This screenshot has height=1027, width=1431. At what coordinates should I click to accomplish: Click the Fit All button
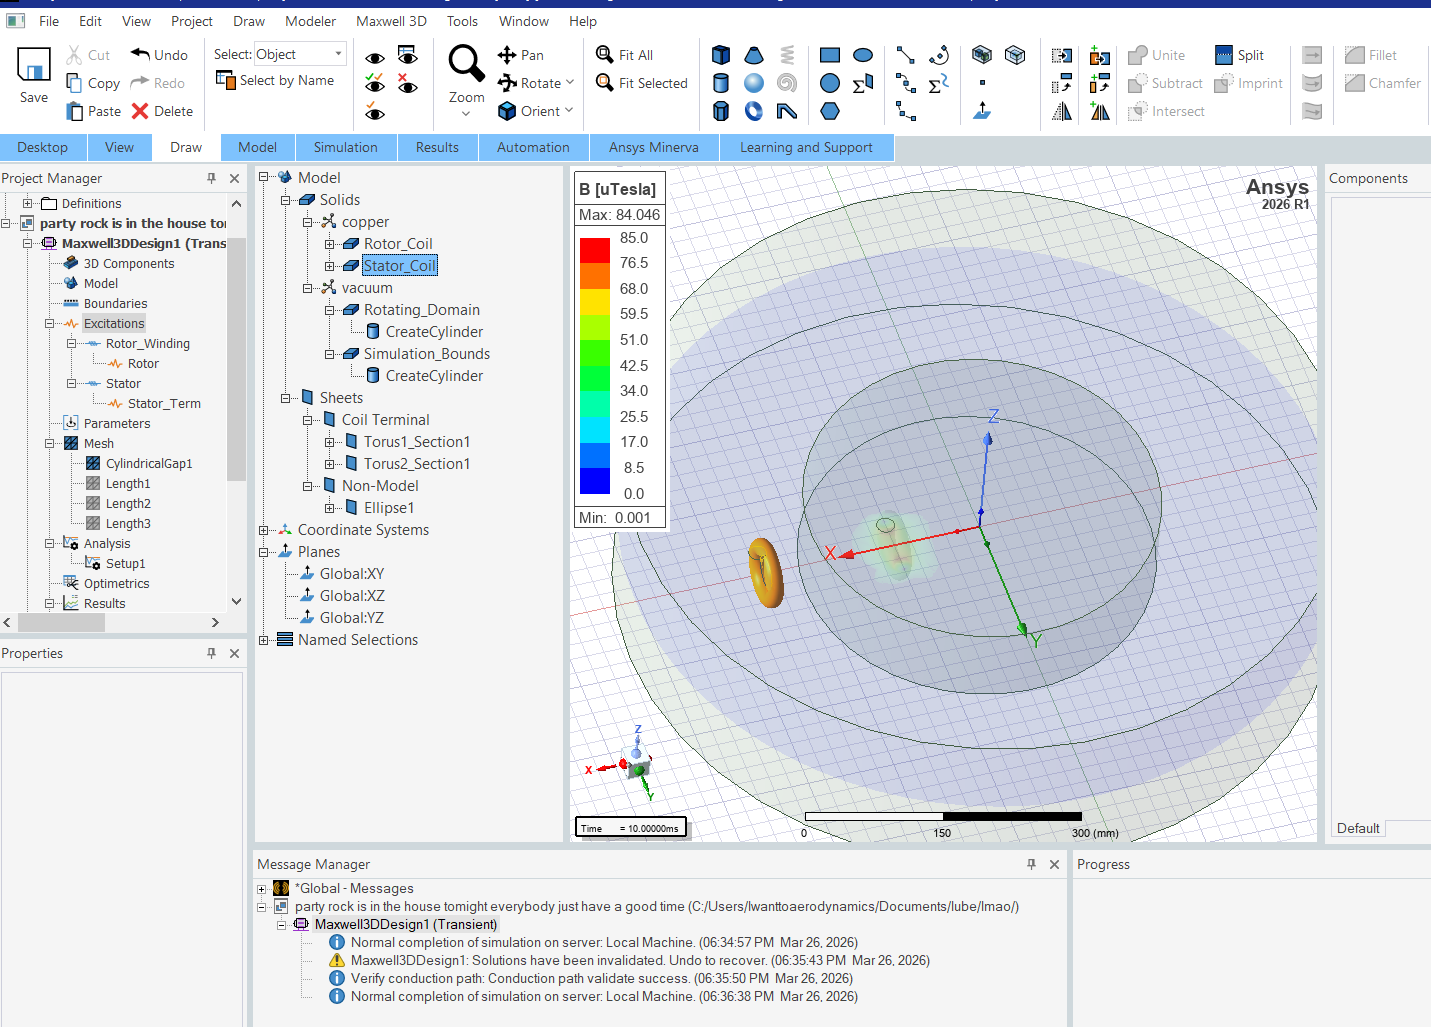(x=625, y=55)
